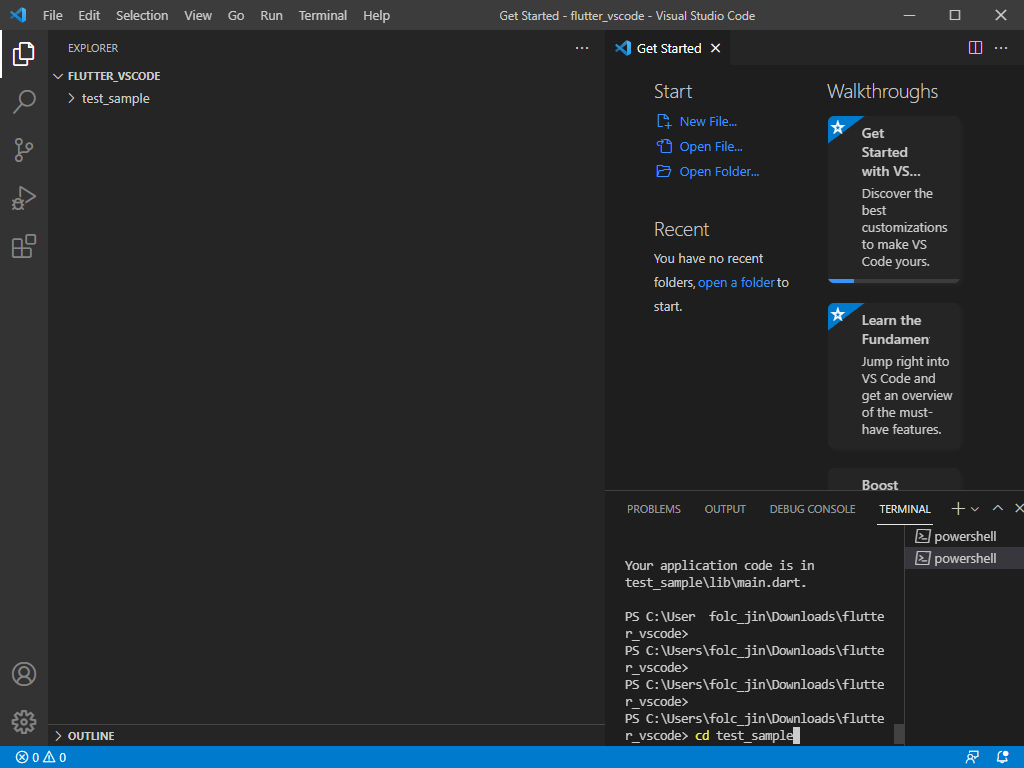The width and height of the screenshot is (1024, 768).
Task: Open the feedback icon in status bar
Action: coord(972,758)
